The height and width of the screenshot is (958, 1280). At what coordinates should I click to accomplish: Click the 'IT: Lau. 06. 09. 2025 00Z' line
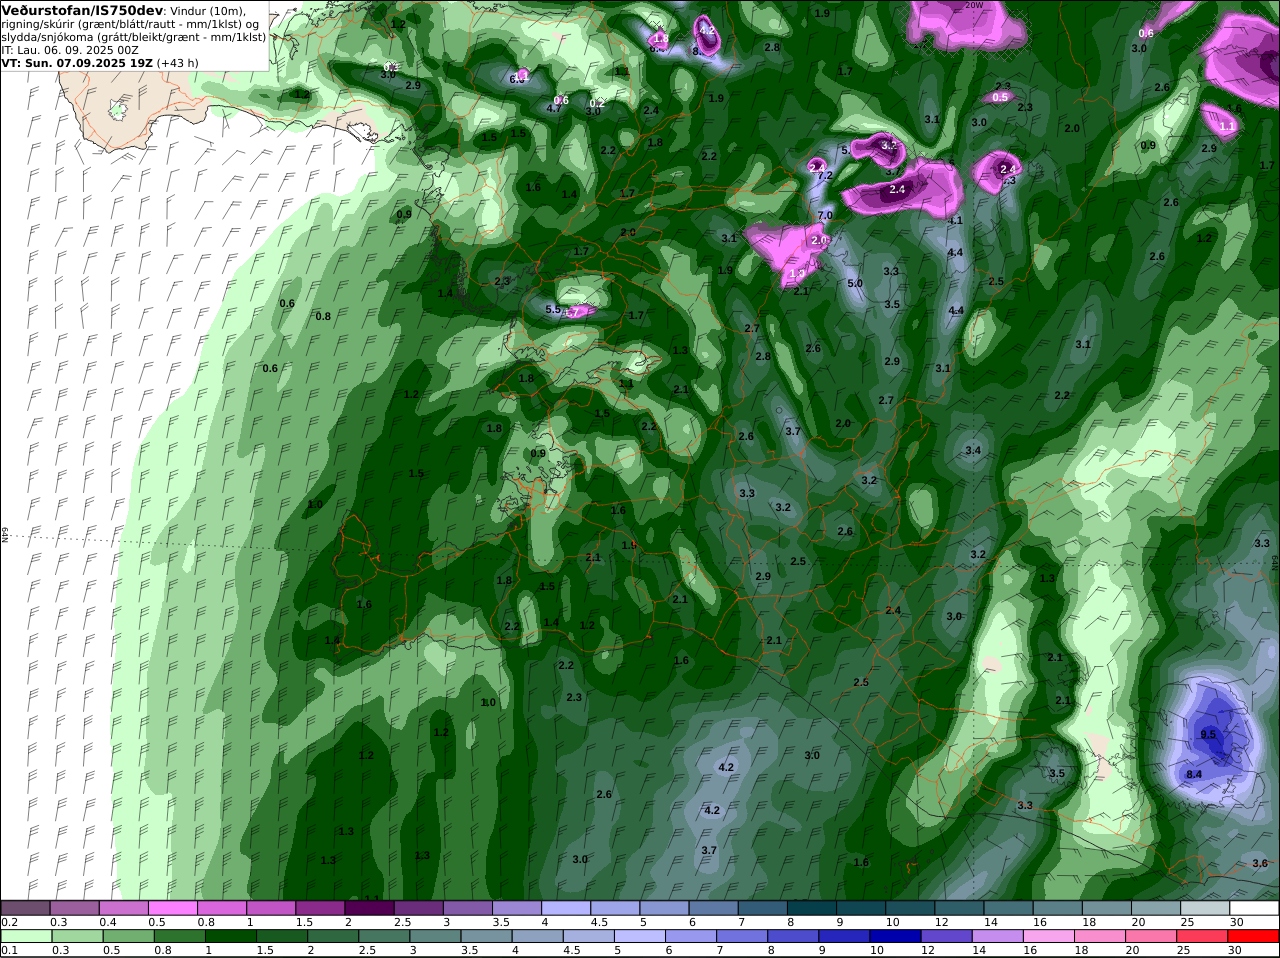coord(70,49)
